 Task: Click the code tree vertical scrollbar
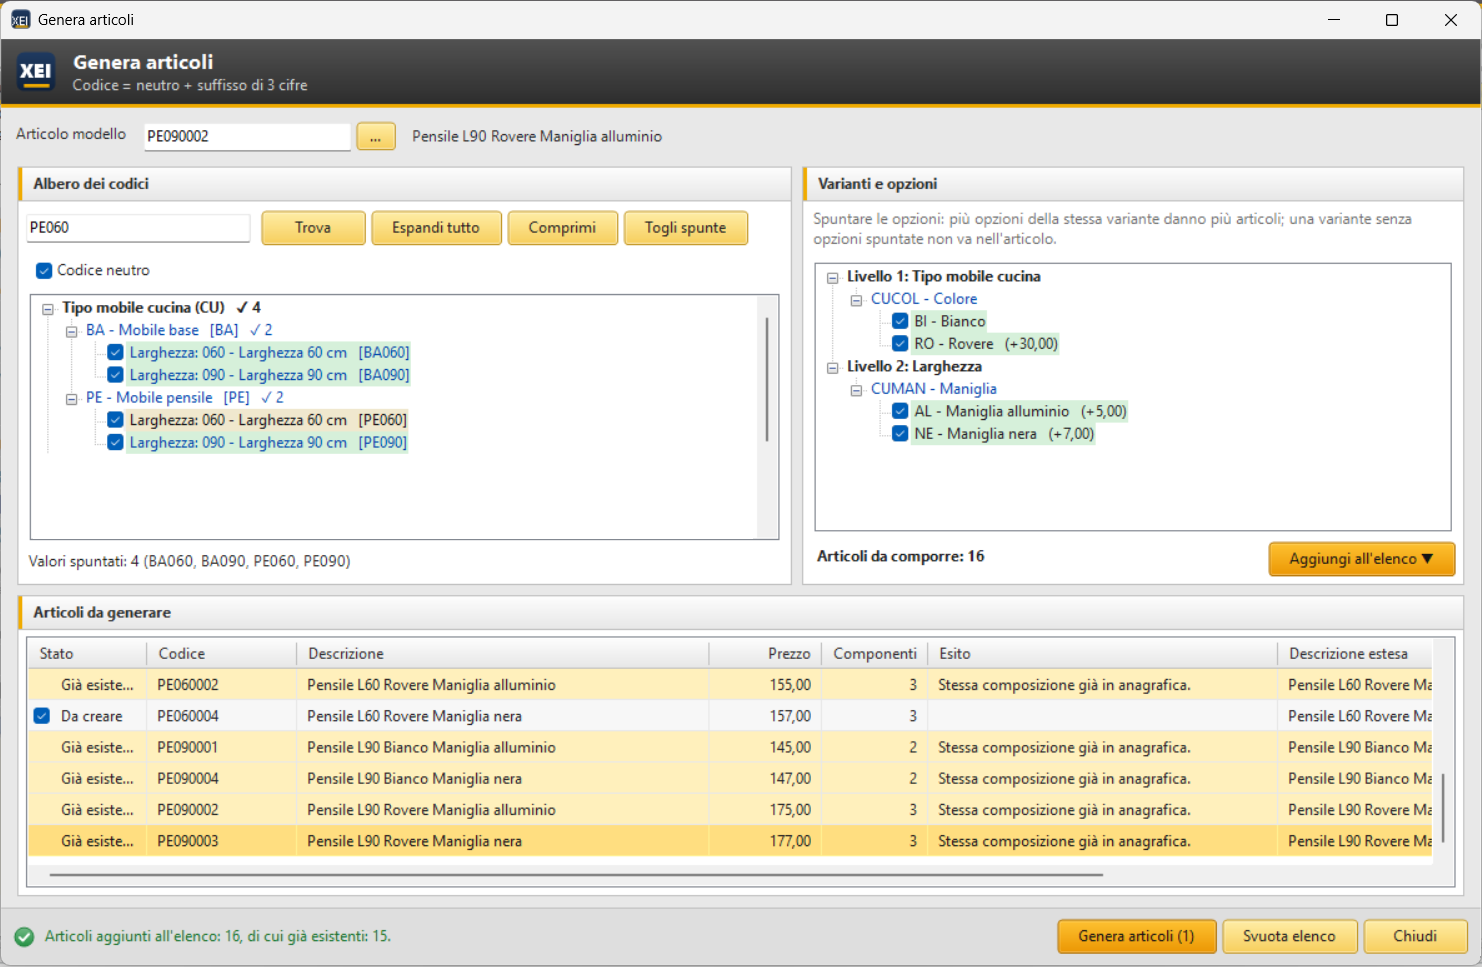point(767,380)
